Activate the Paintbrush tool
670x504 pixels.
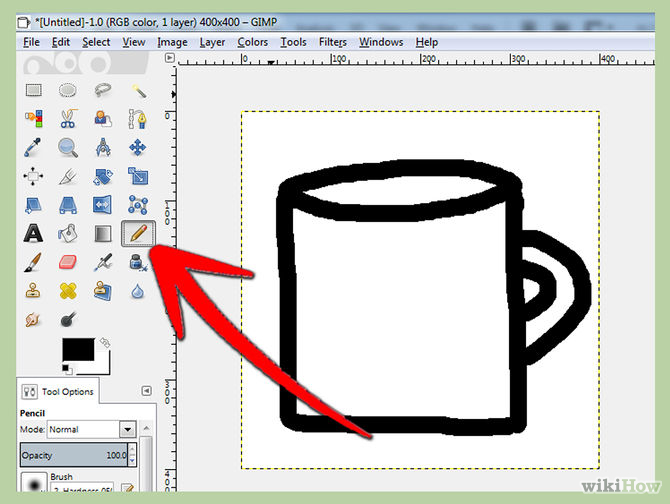tap(33, 263)
